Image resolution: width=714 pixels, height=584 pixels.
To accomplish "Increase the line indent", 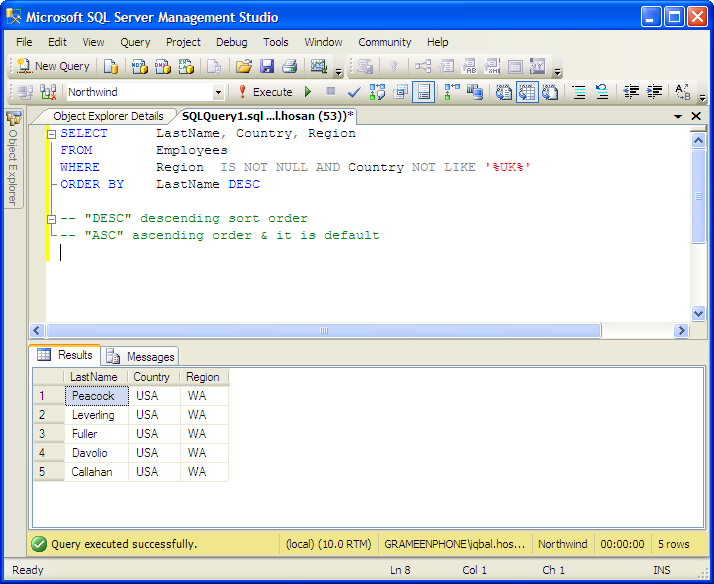I will click(654, 92).
